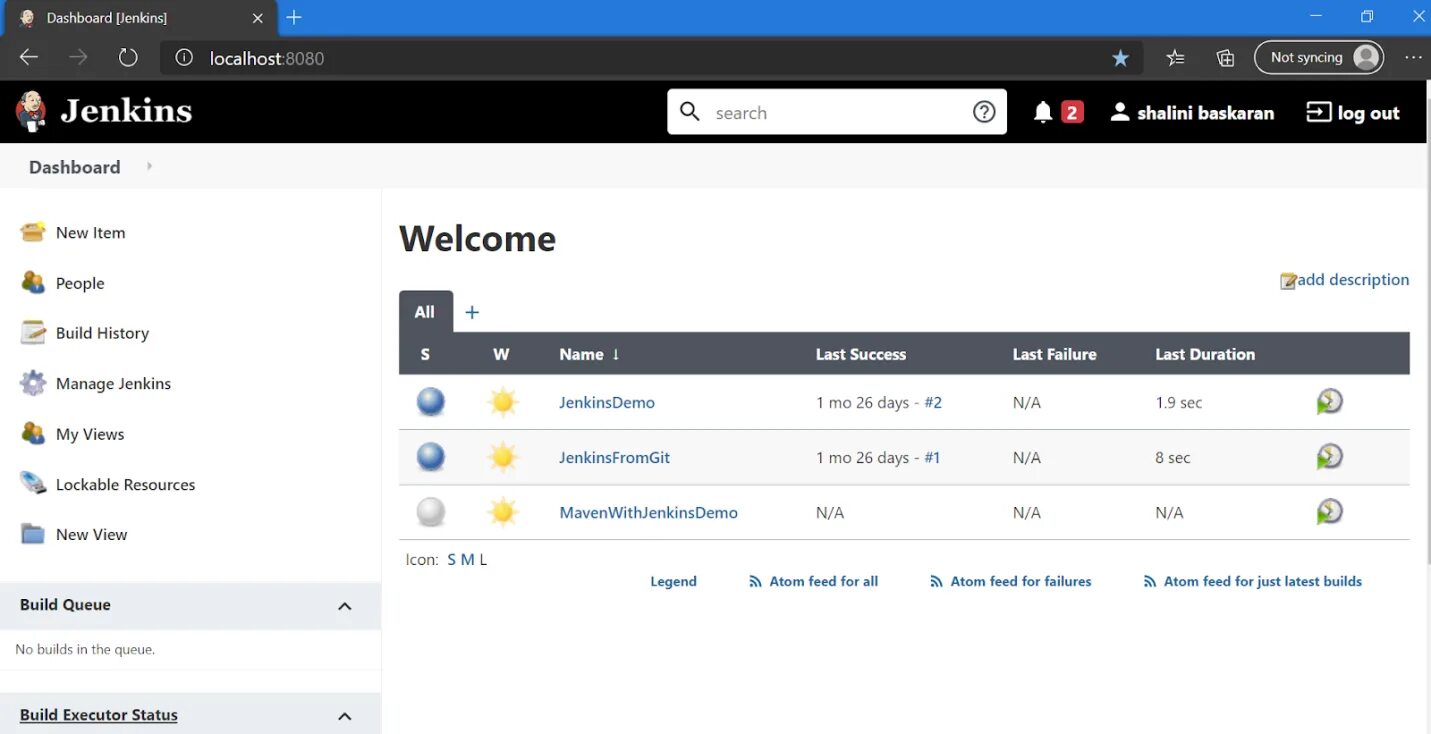Click the log out button

[1353, 112]
